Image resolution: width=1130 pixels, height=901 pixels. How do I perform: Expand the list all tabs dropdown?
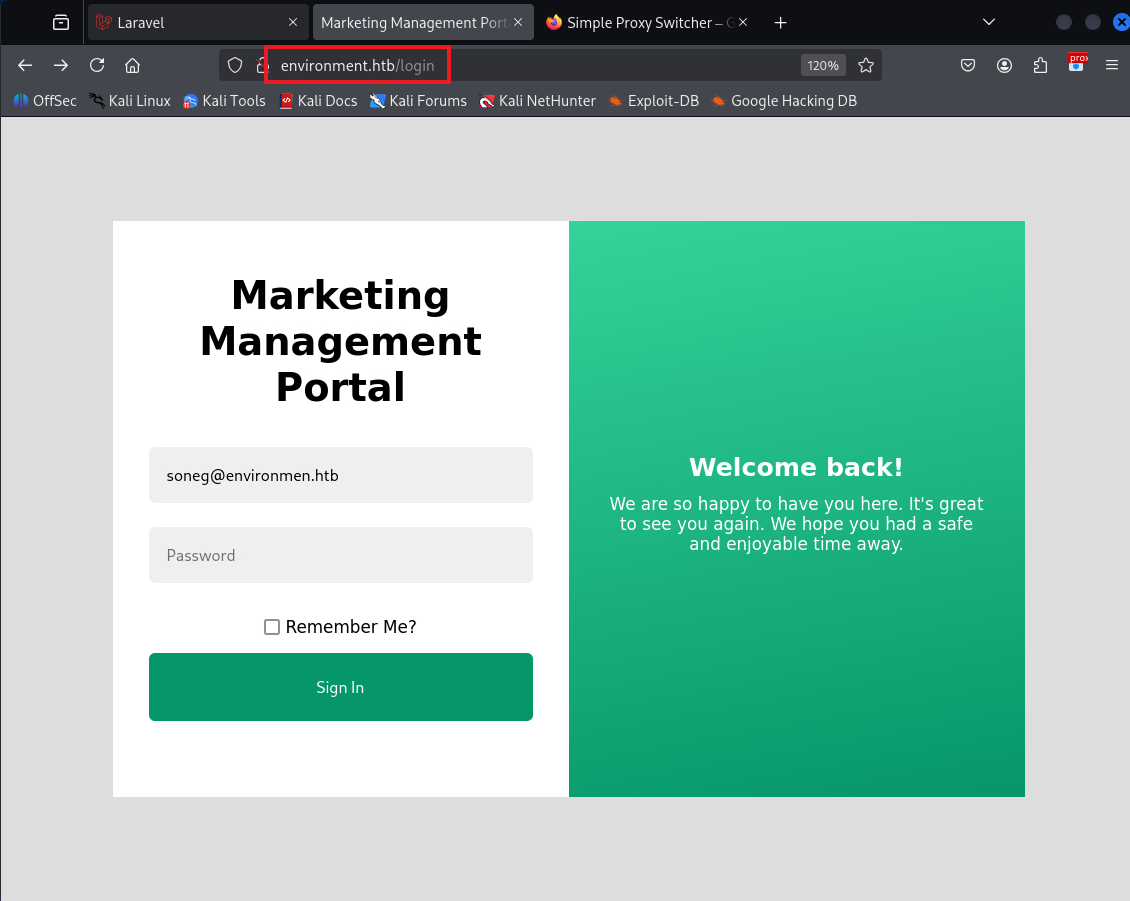(988, 22)
